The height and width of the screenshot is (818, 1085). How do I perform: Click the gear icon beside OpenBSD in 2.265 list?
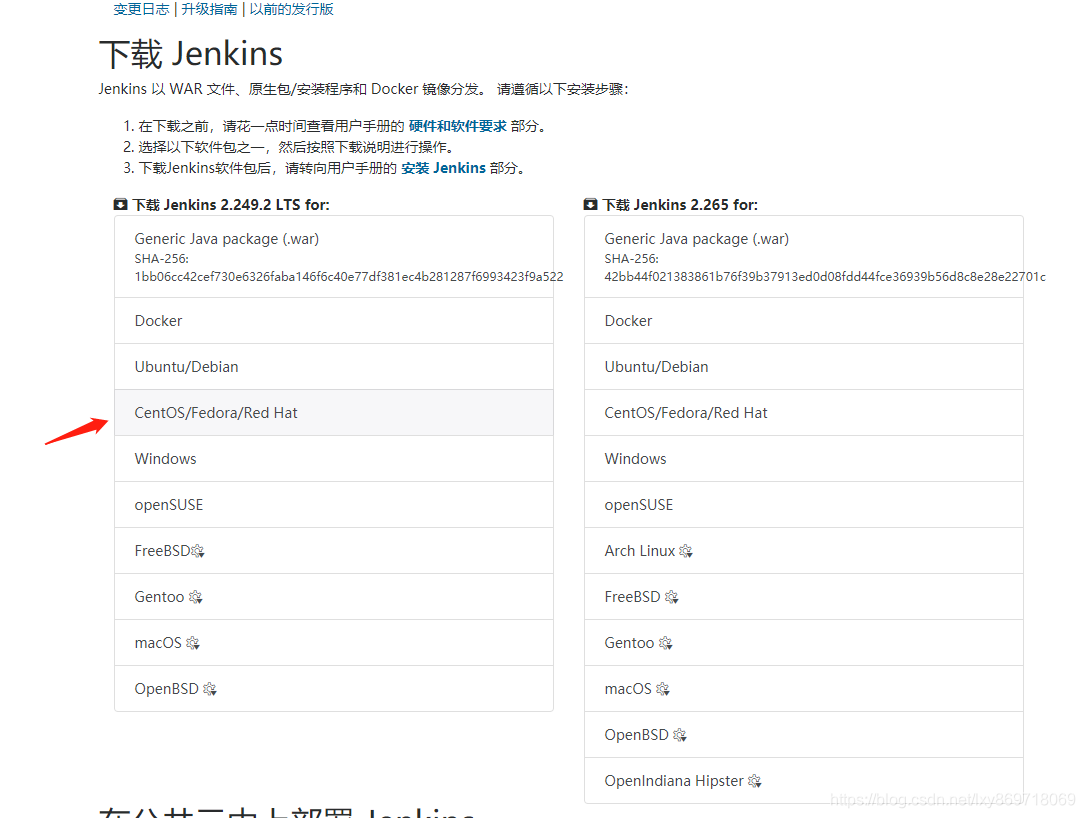(680, 735)
